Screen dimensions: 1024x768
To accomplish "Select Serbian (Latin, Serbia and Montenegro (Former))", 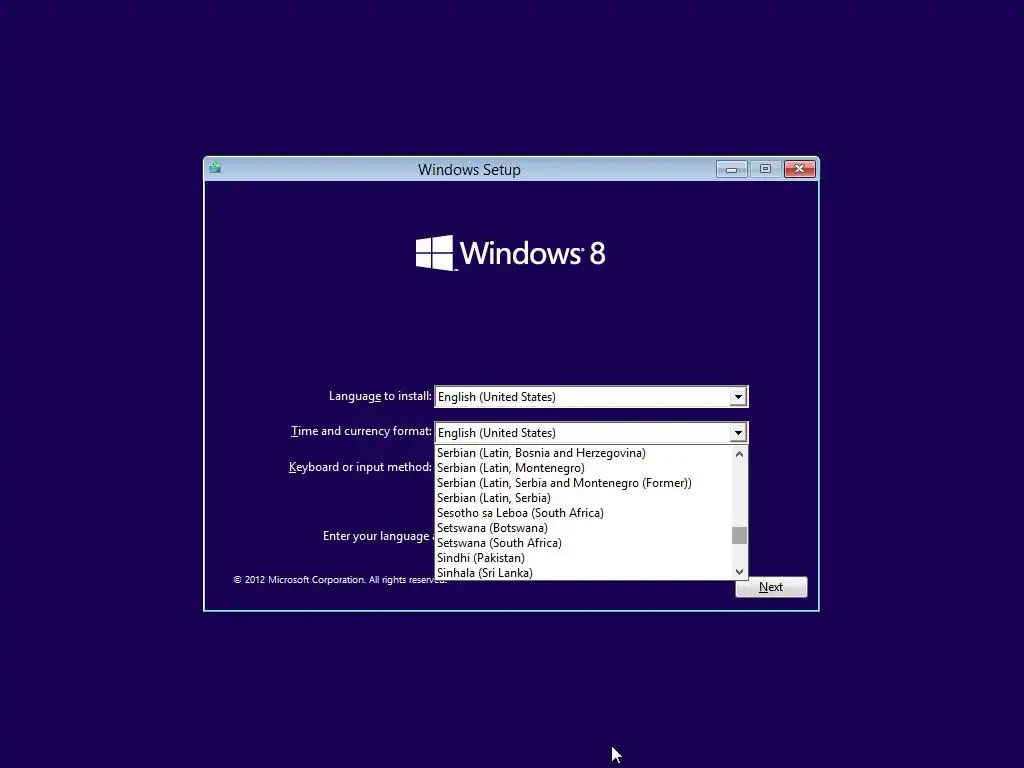I will tap(584, 483).
